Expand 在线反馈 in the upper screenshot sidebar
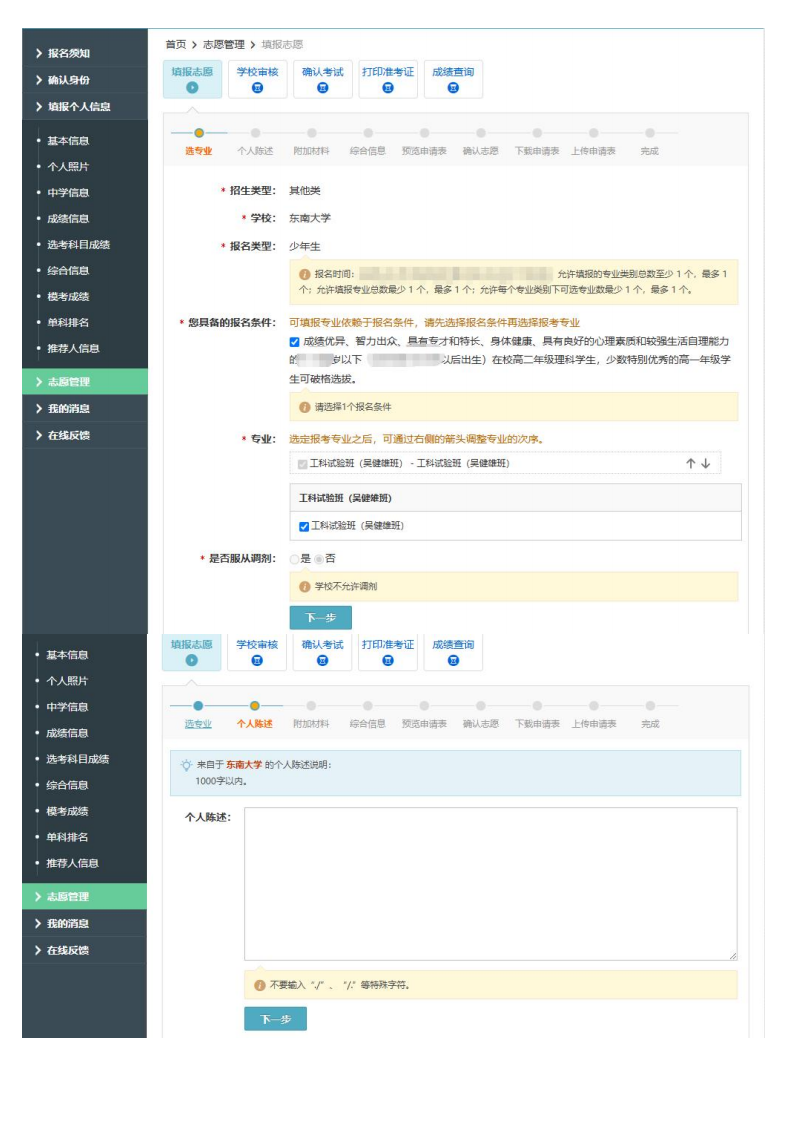The height and width of the screenshot is (1123, 794). (x=84, y=435)
